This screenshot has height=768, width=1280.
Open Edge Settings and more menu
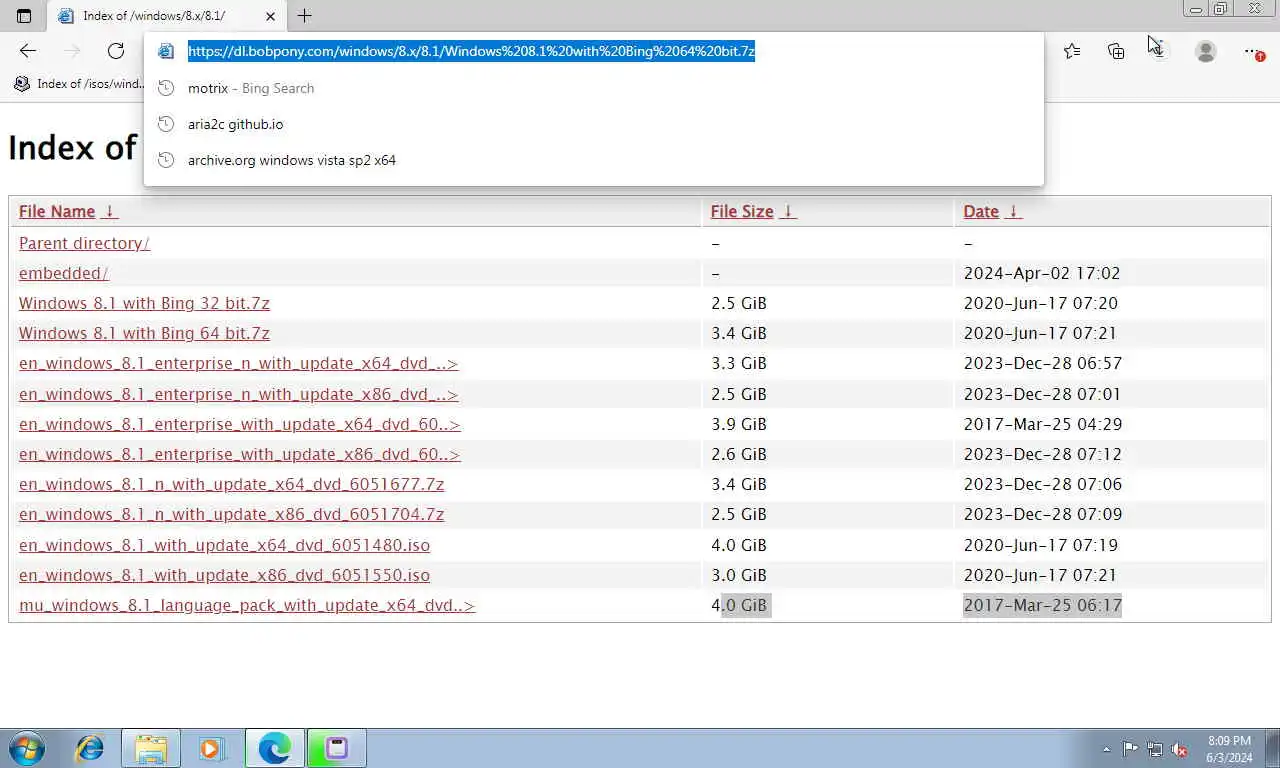1252,51
